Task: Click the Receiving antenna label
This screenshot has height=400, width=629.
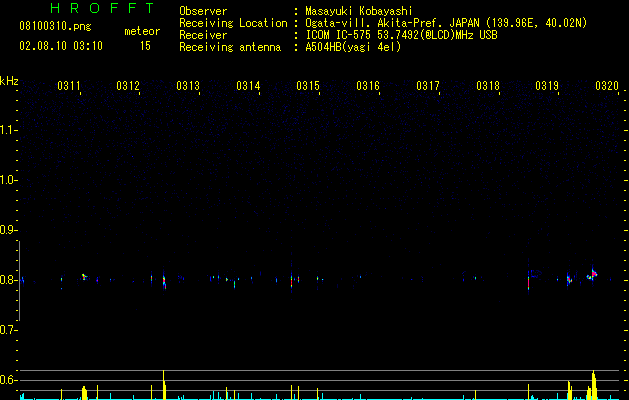Action: (230, 47)
